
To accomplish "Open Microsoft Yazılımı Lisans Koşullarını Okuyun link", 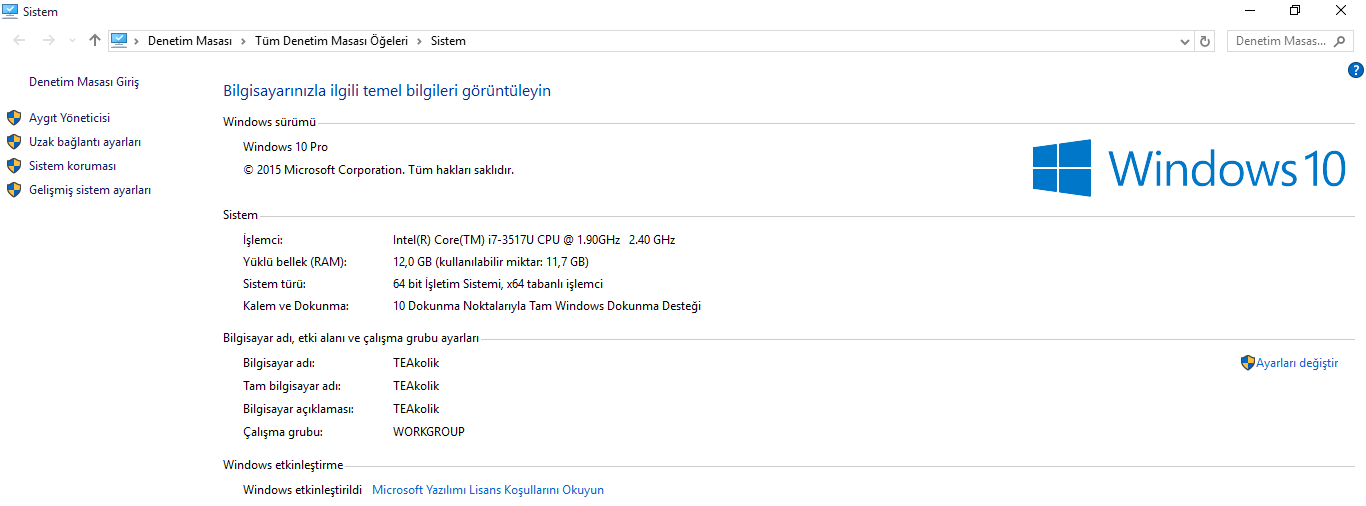I will 488,490.
